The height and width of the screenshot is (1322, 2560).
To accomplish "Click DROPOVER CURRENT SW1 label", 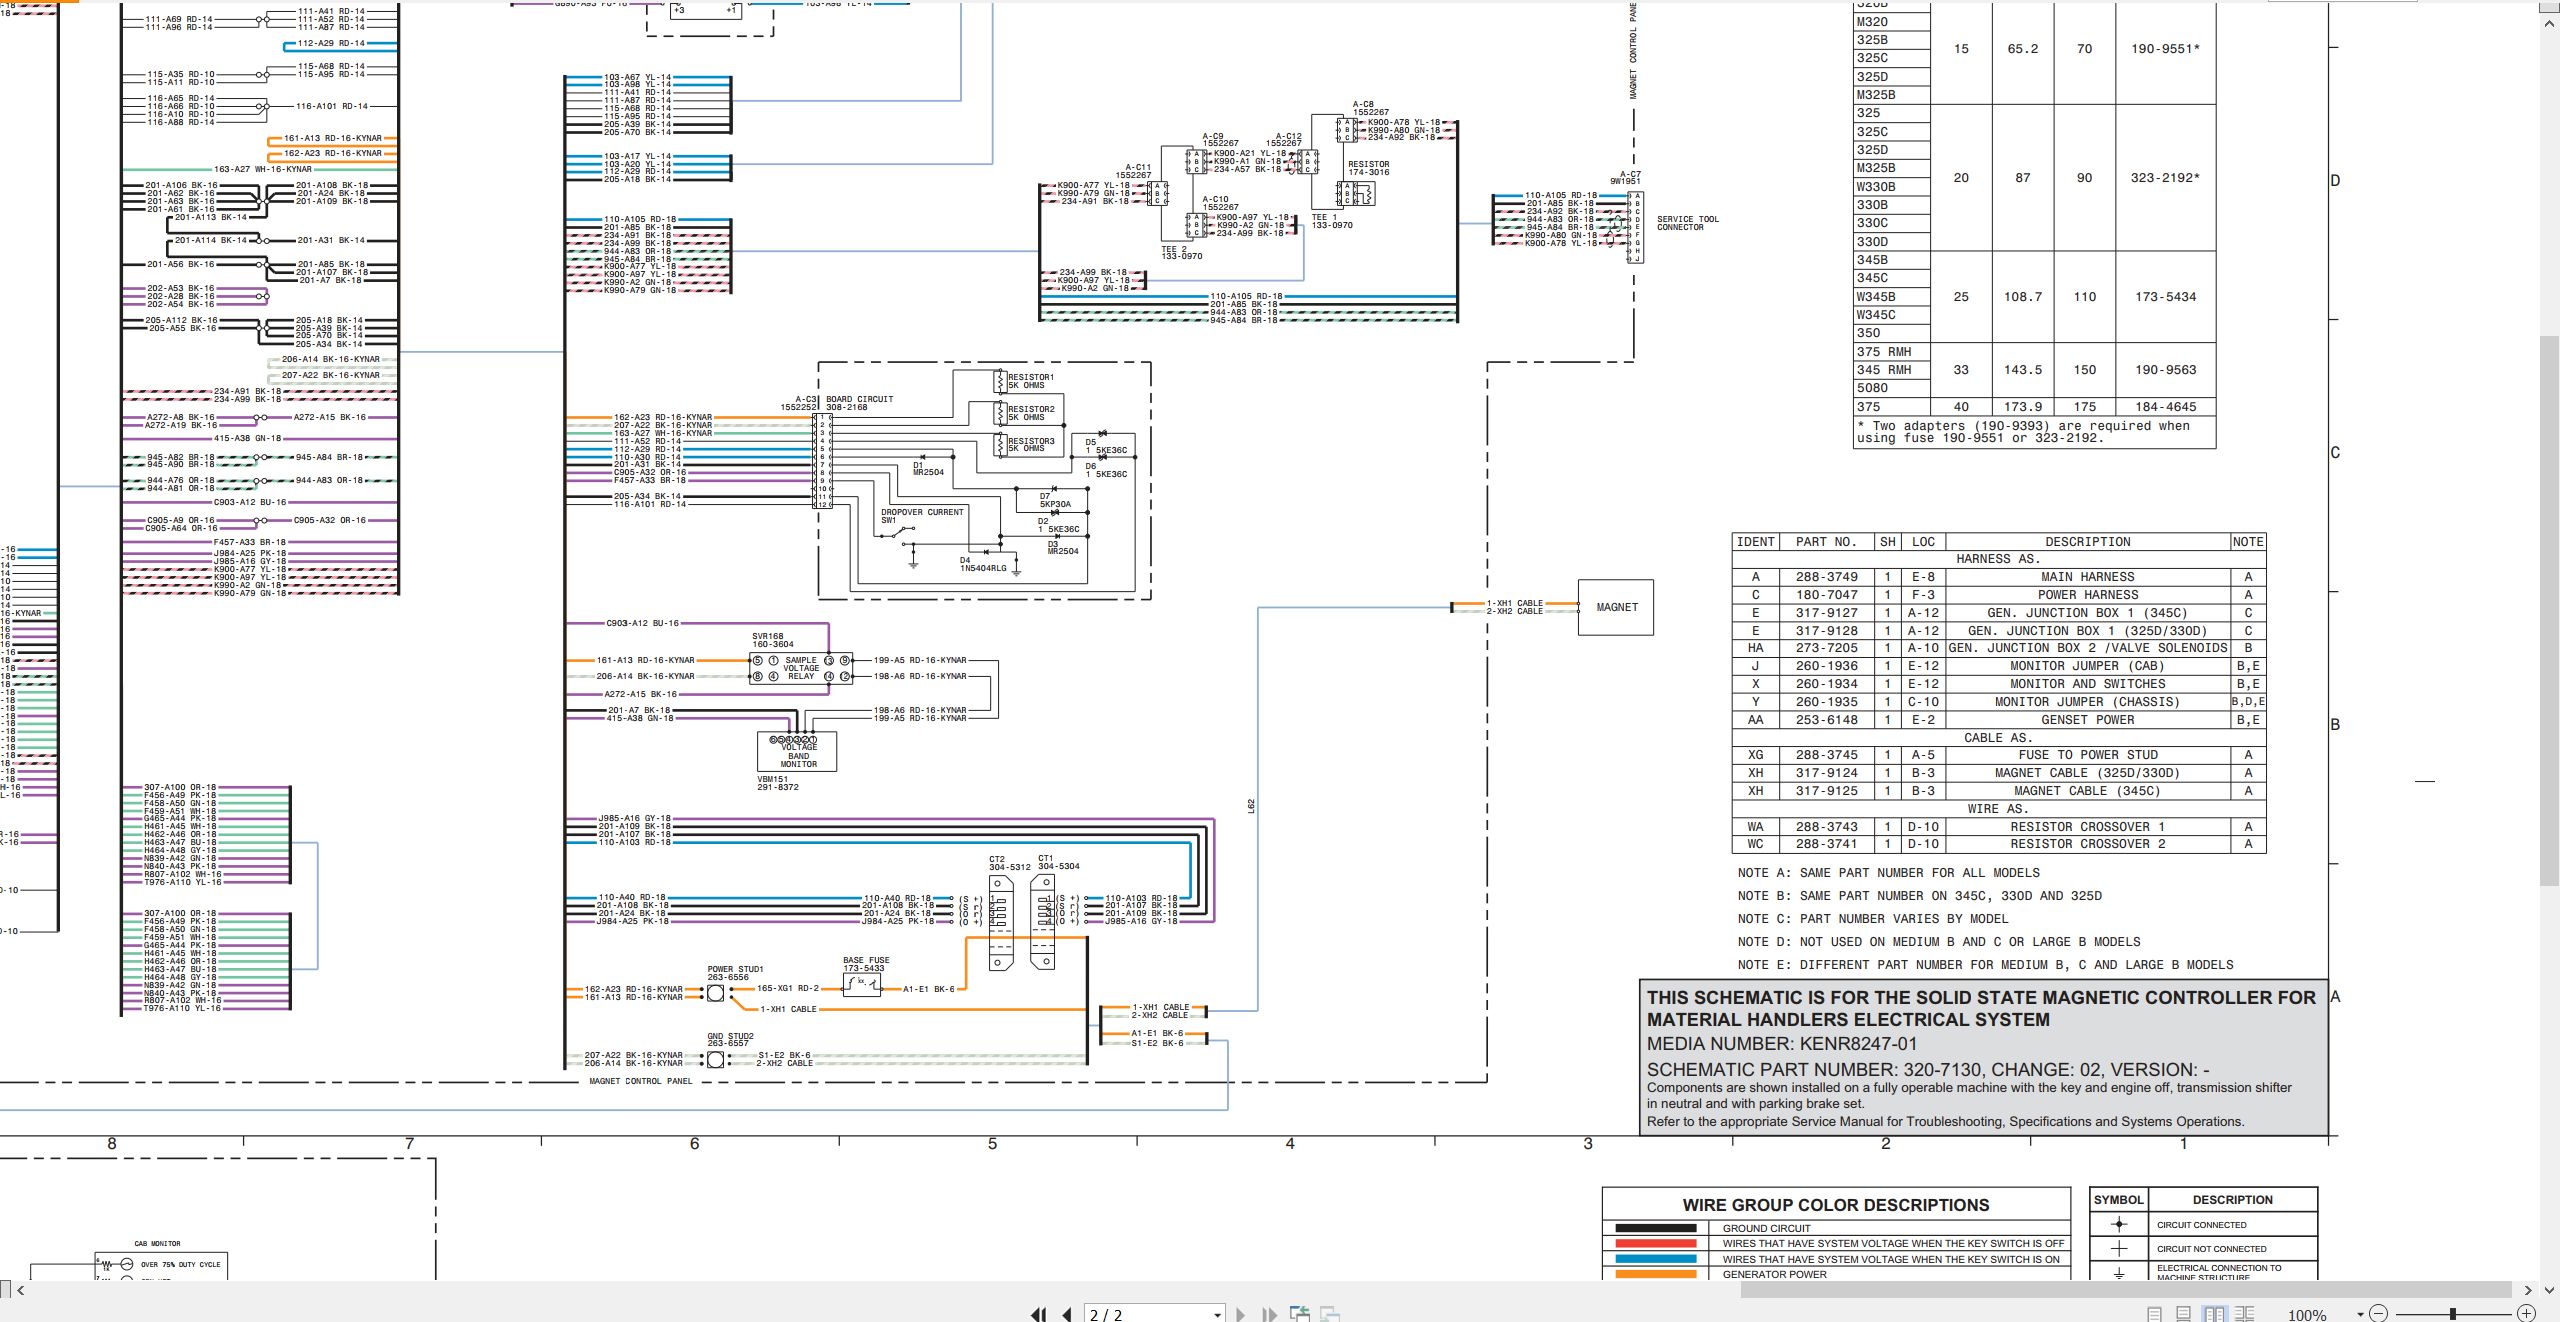I will point(922,516).
